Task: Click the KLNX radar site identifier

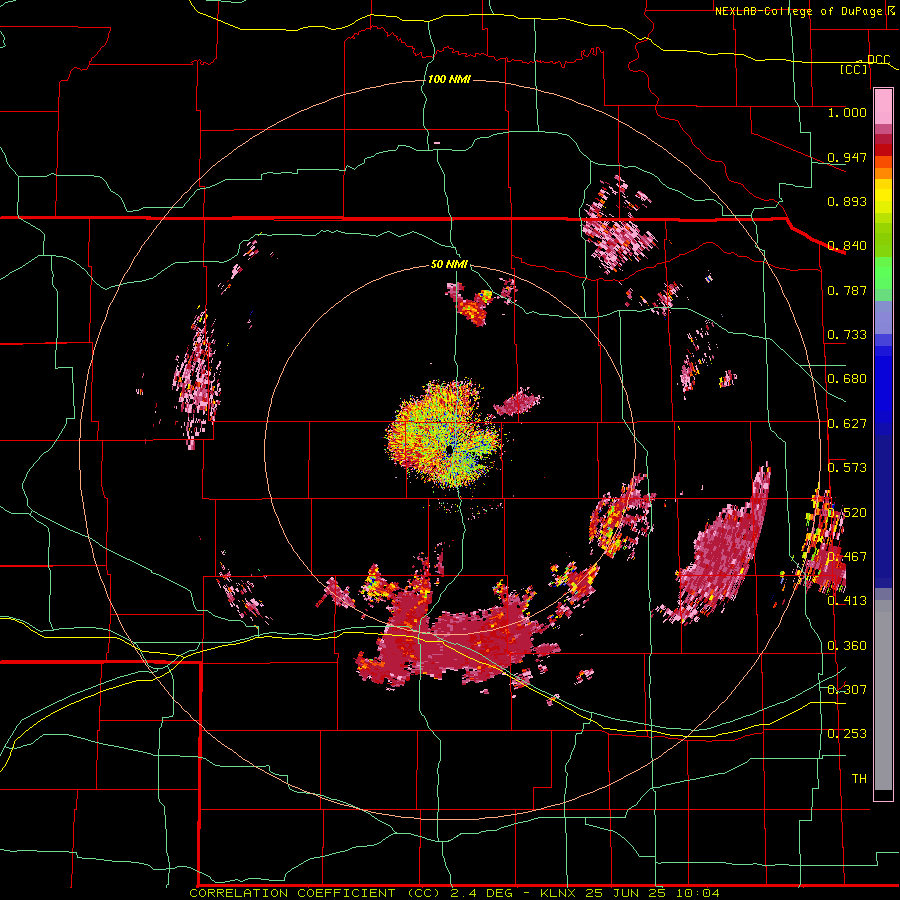Action: (x=558, y=893)
